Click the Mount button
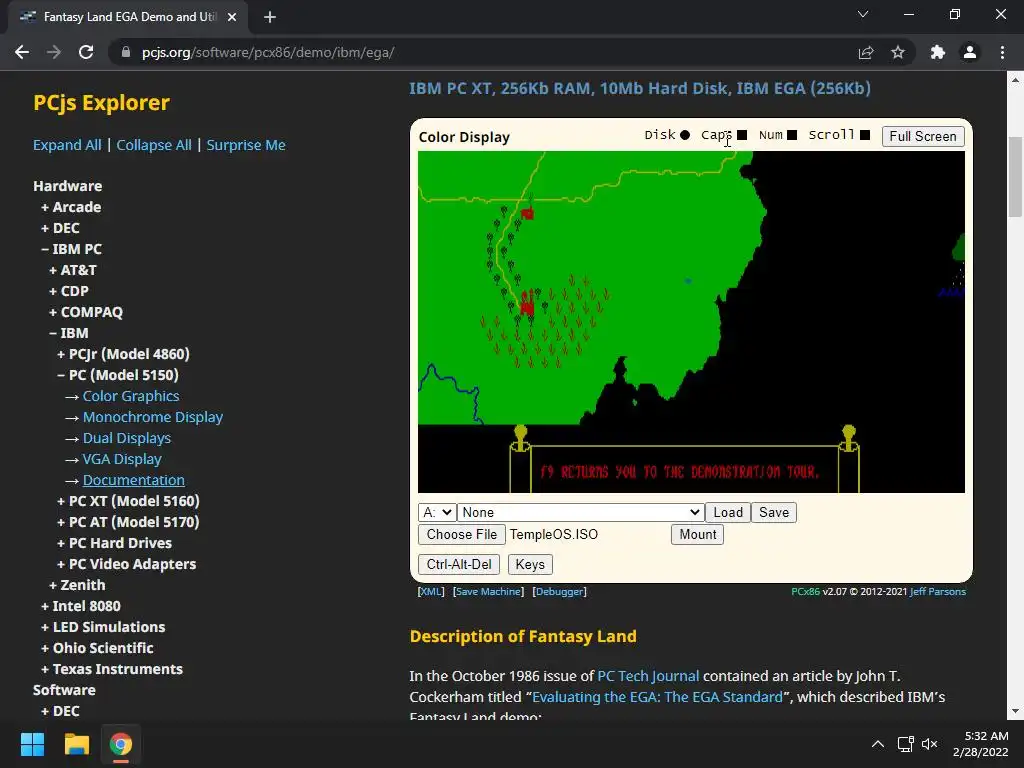 point(697,534)
